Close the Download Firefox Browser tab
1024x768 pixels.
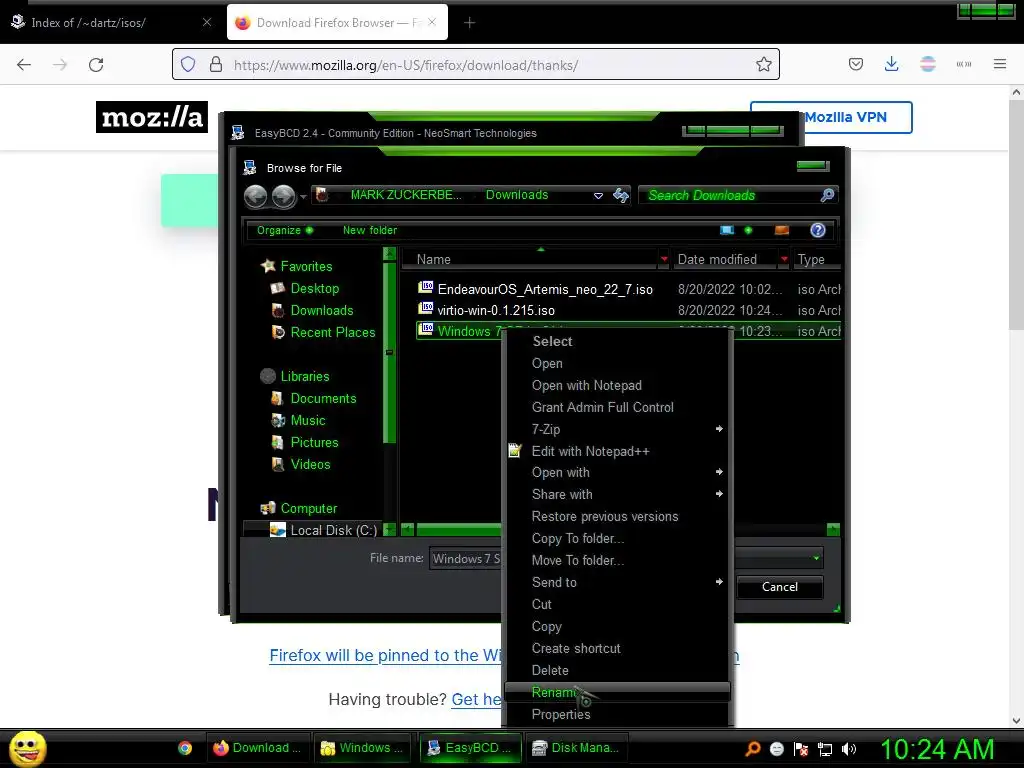[432, 22]
